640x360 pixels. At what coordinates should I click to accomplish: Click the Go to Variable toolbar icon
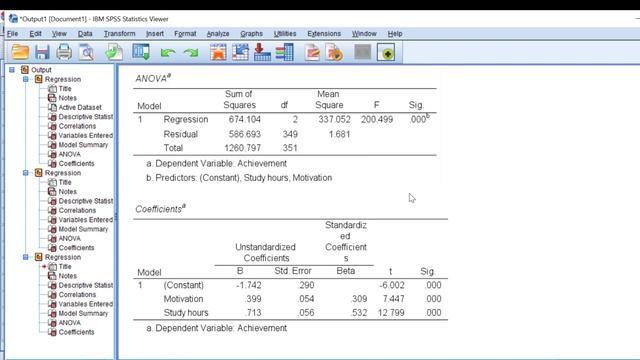click(262, 52)
